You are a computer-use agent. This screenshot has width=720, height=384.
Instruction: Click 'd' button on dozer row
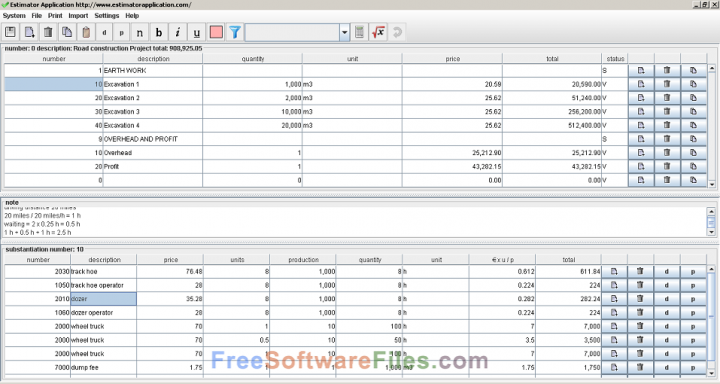click(667, 299)
